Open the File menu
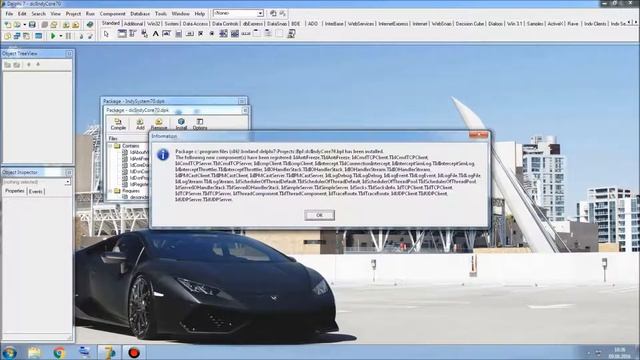 pos(9,13)
